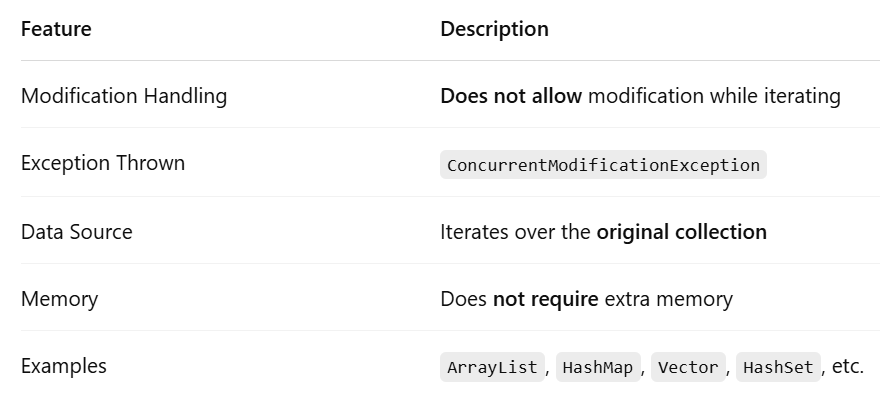880x412 pixels.
Task: Click 'extra memory' text
Action: 668,299
